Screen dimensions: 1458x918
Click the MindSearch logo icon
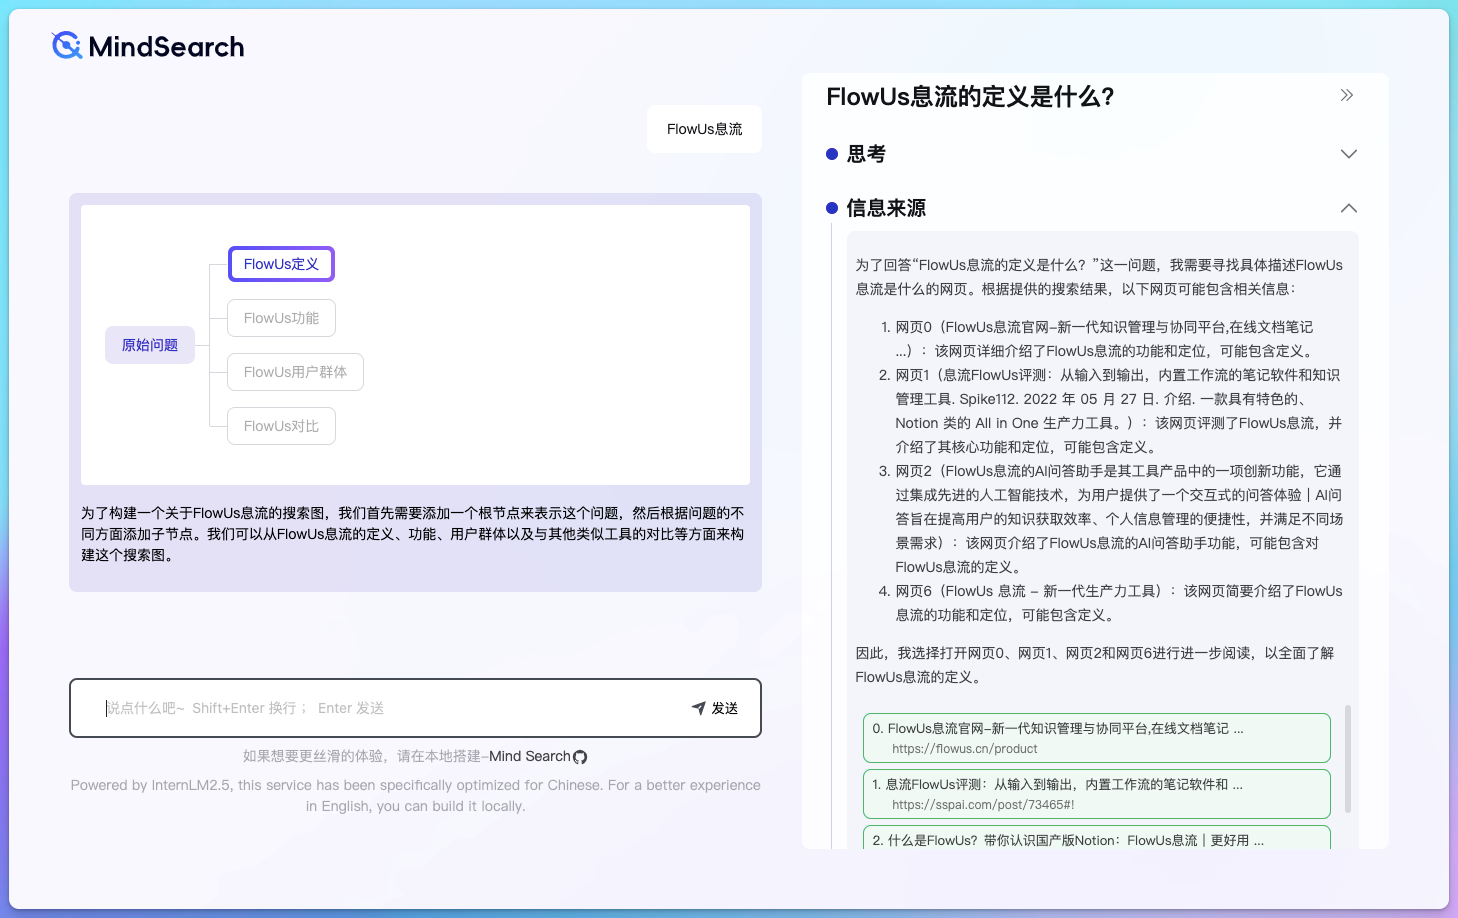tap(67, 46)
